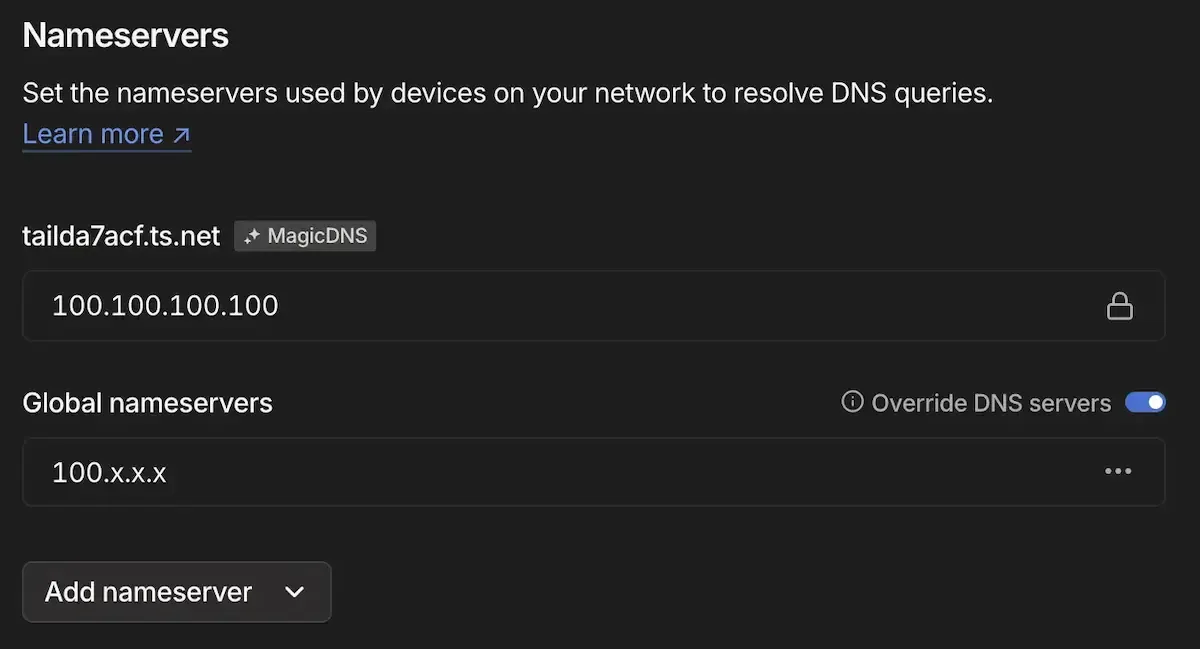
Task: Click the Global nameservers heading
Action: (147, 403)
